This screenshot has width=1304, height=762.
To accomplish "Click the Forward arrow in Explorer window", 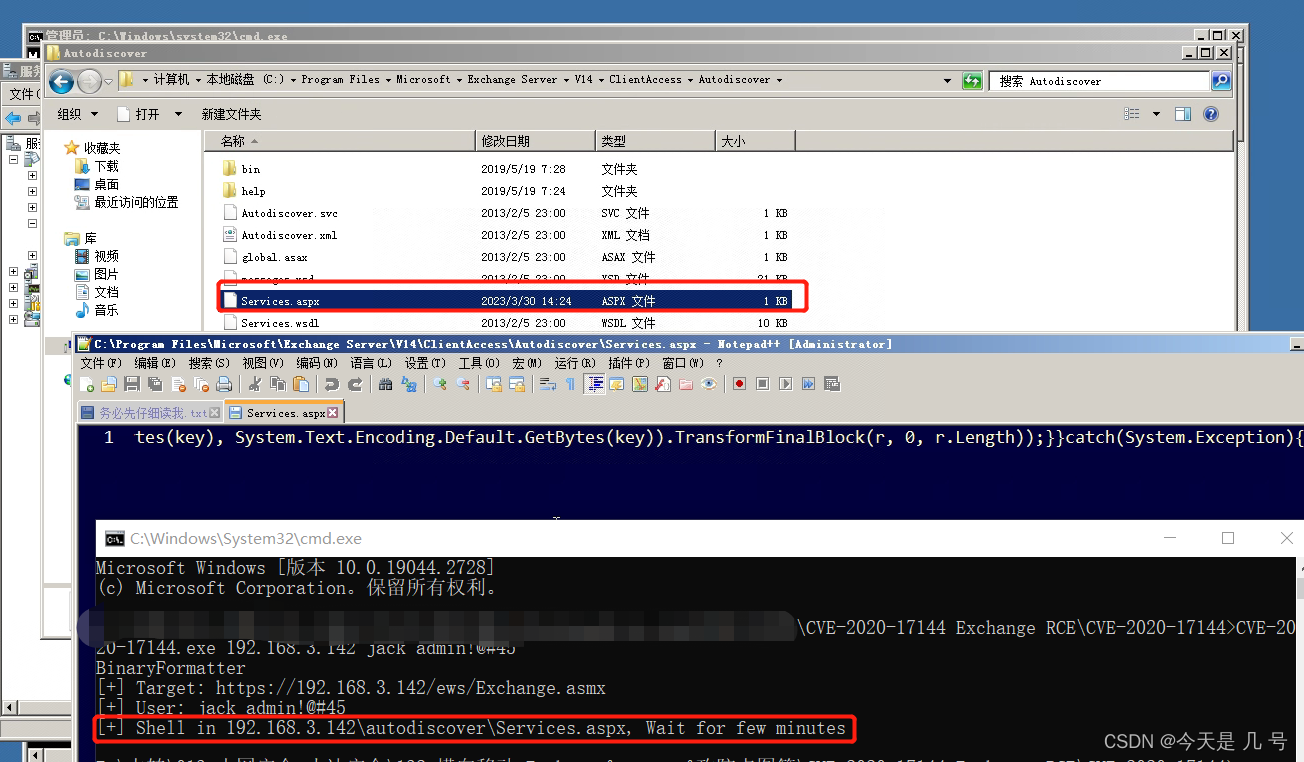I will tap(88, 81).
